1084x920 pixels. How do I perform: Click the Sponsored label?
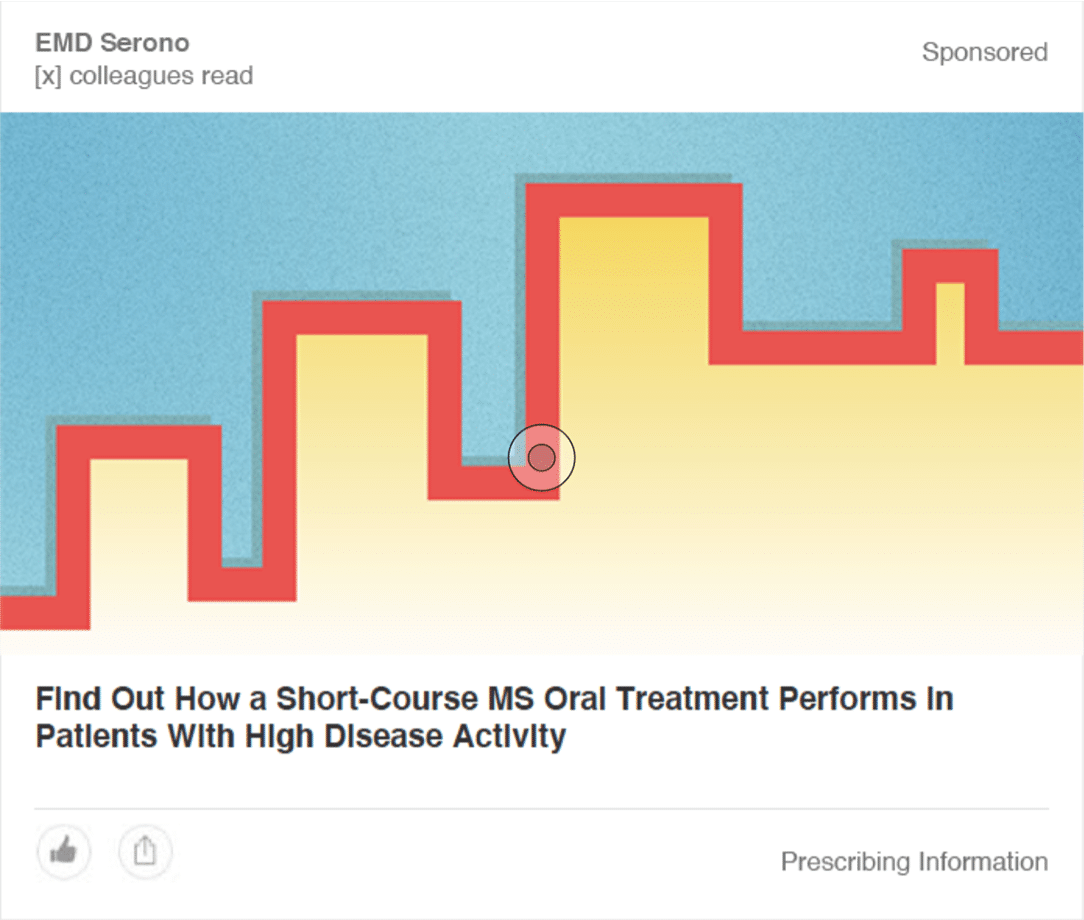[984, 52]
